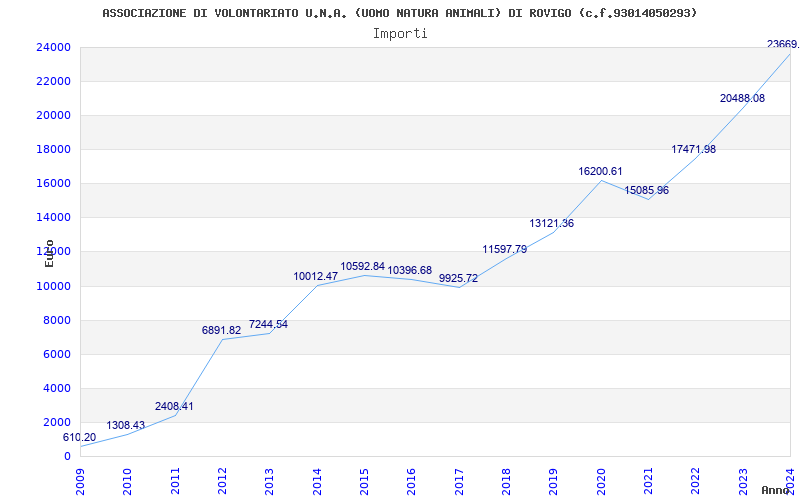Select the 2014 x-axis year label
The height and width of the screenshot is (500, 800).
click(x=317, y=482)
